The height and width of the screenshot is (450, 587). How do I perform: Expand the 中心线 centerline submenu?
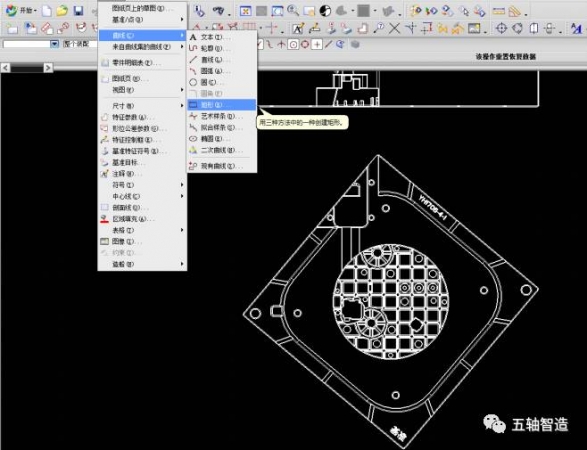142,196
